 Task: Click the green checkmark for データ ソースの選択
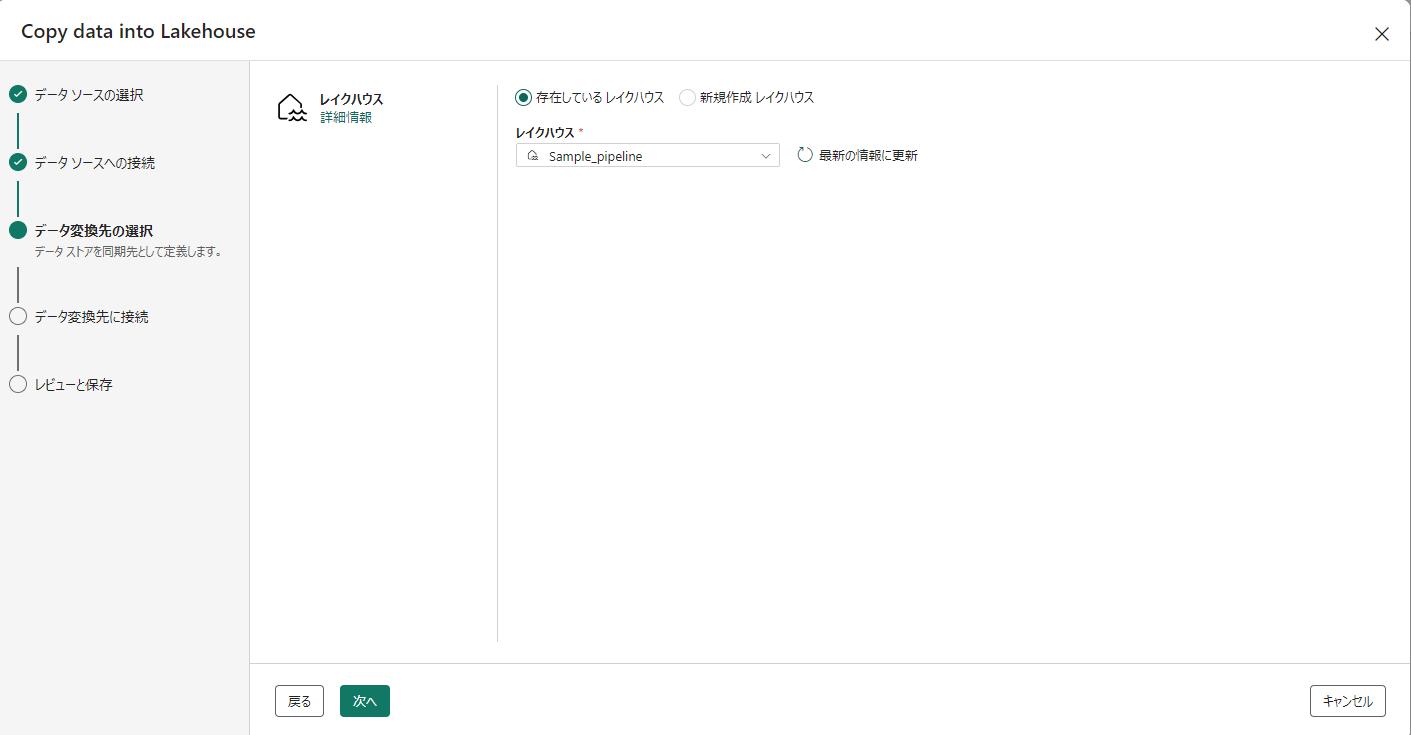coord(18,95)
